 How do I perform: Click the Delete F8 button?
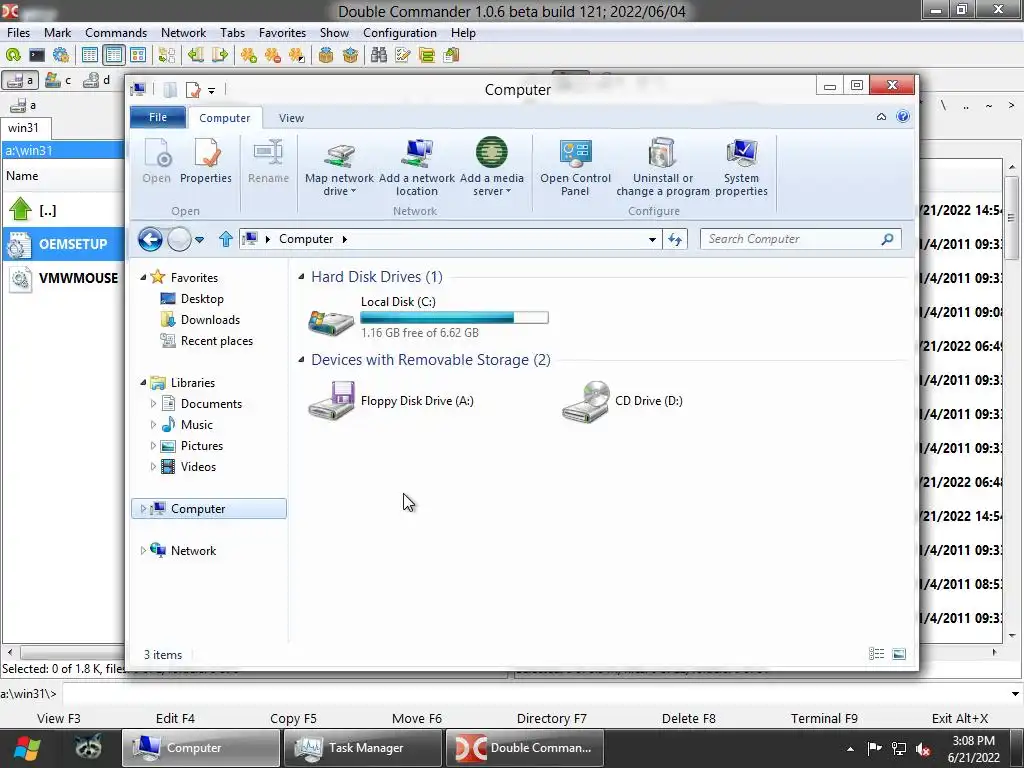[689, 718]
